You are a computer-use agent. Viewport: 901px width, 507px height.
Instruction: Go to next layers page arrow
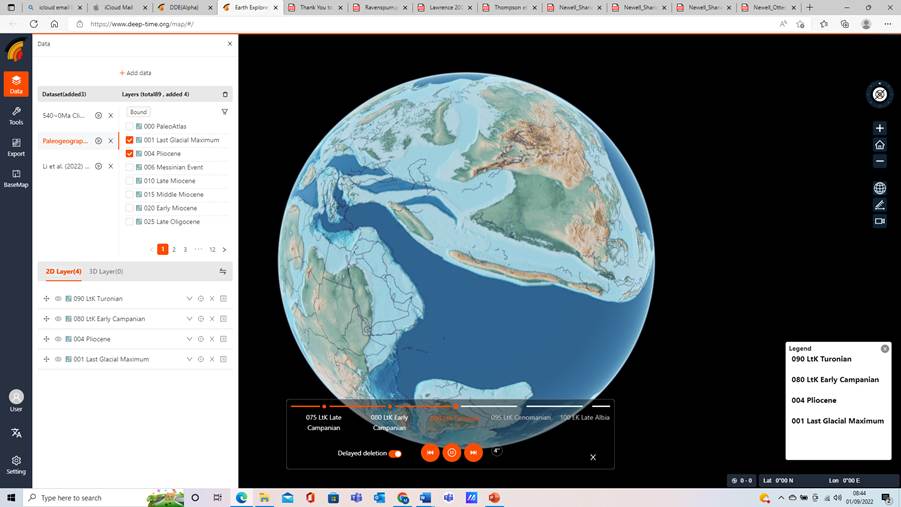point(225,249)
